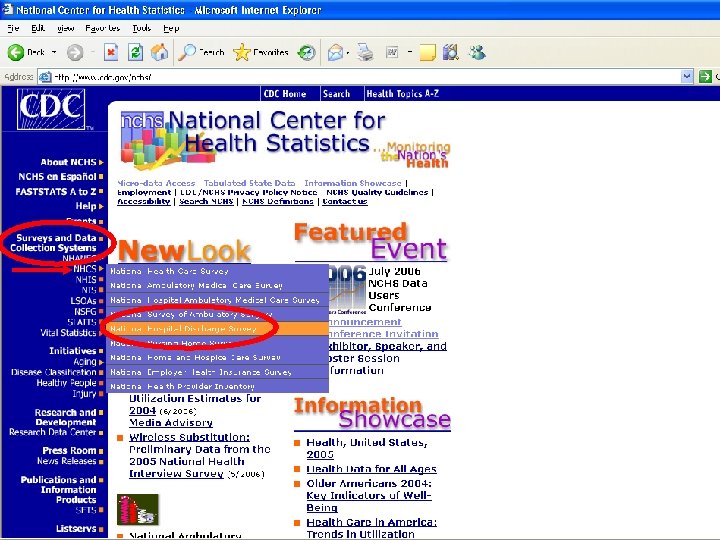Open the Back button history dropdown arrow
This screenshot has height=540, width=720.
tap(54, 52)
